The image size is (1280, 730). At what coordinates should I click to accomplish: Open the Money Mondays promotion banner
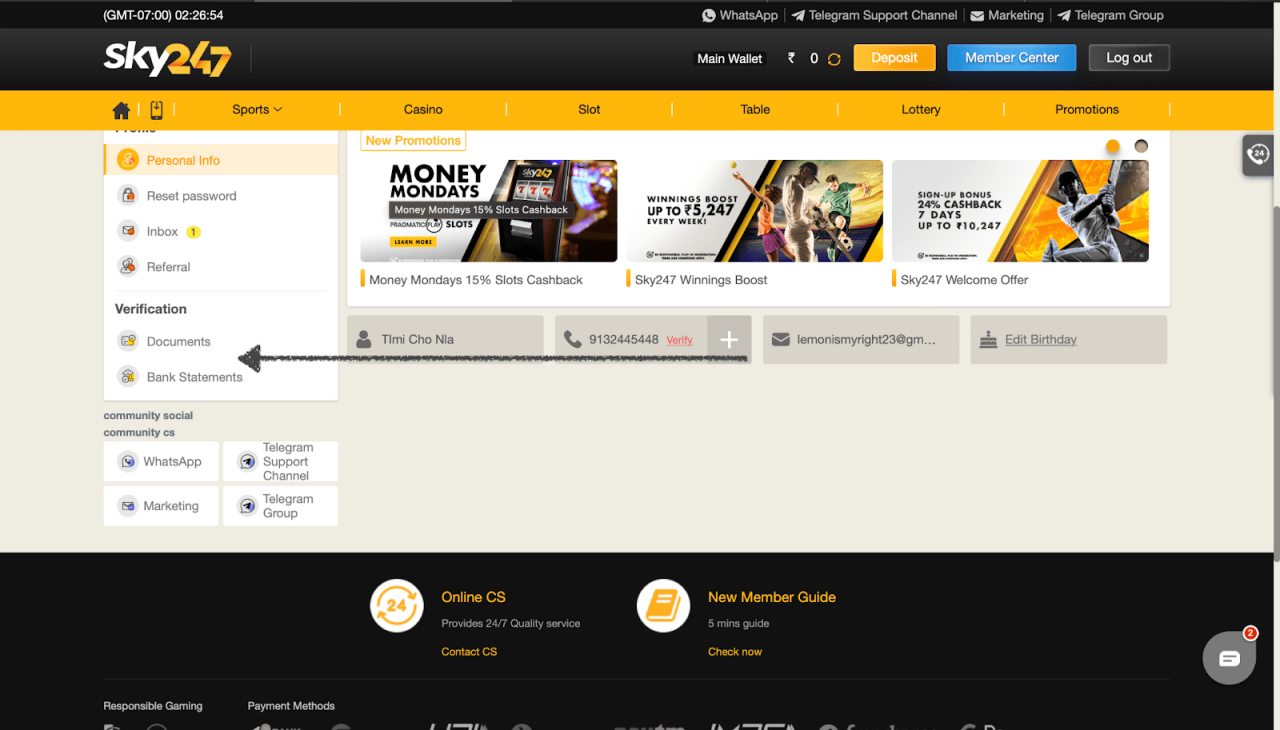pos(488,211)
